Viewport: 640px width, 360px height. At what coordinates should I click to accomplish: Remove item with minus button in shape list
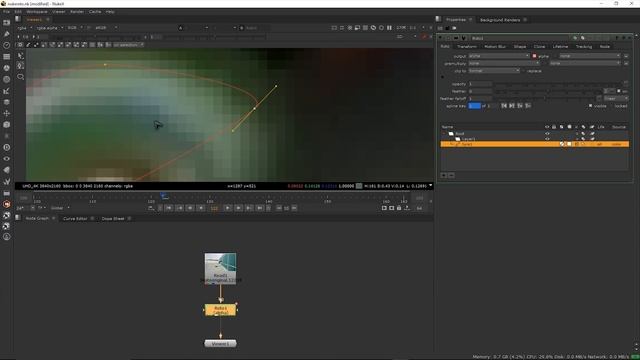click(451, 176)
